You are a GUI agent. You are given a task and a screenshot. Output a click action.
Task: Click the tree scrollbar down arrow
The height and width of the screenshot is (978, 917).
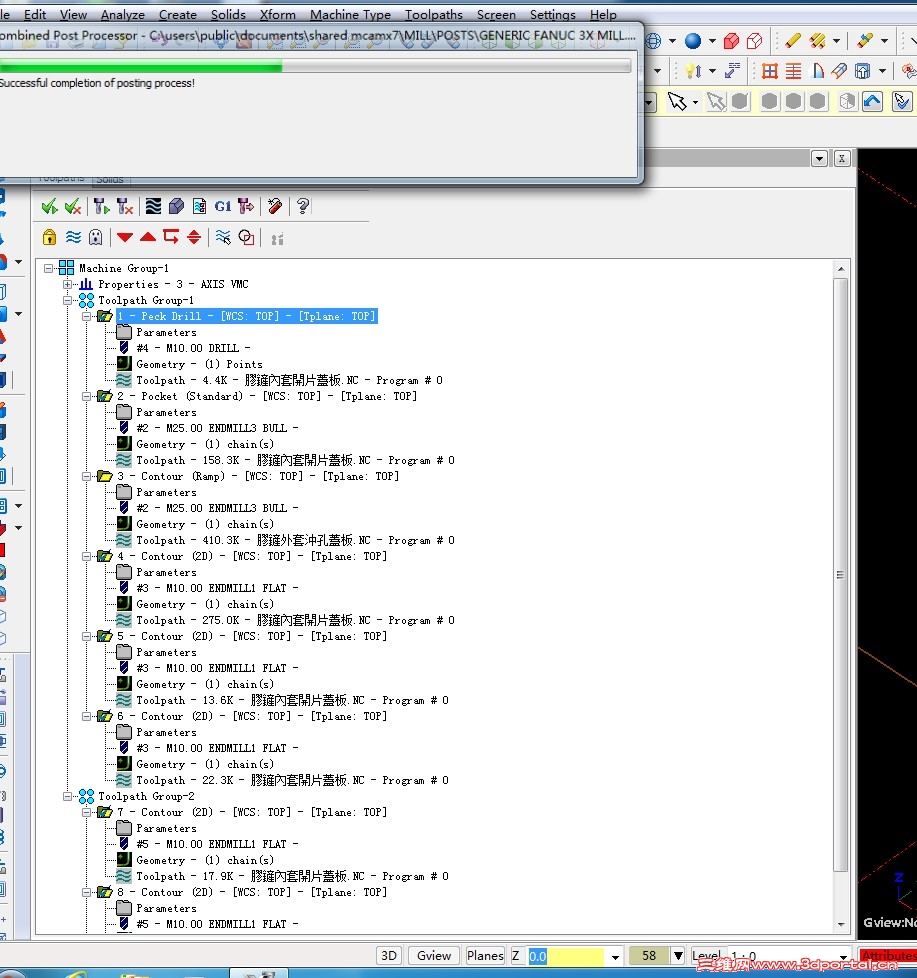coord(841,925)
